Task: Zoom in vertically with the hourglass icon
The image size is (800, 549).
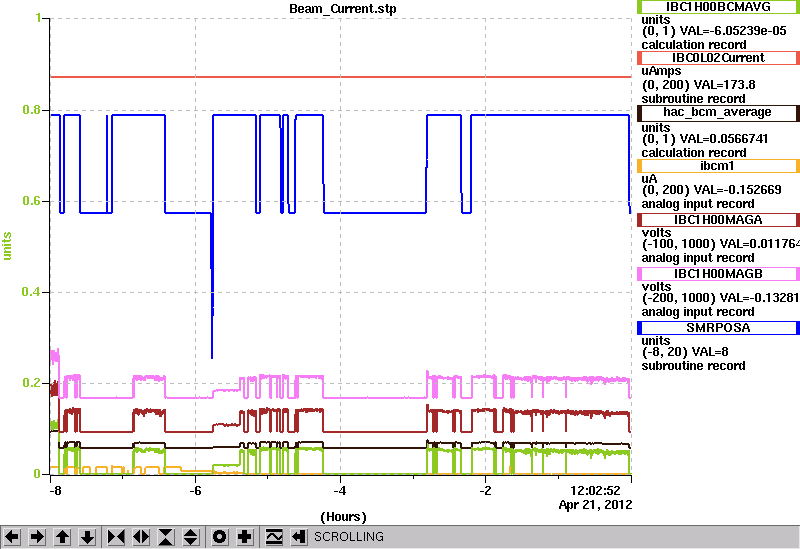Action: click(x=166, y=537)
